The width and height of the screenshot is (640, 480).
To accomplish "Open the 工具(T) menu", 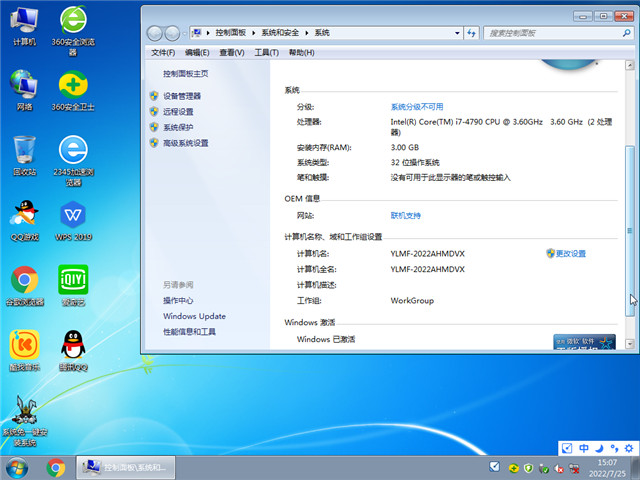I will click(267, 53).
